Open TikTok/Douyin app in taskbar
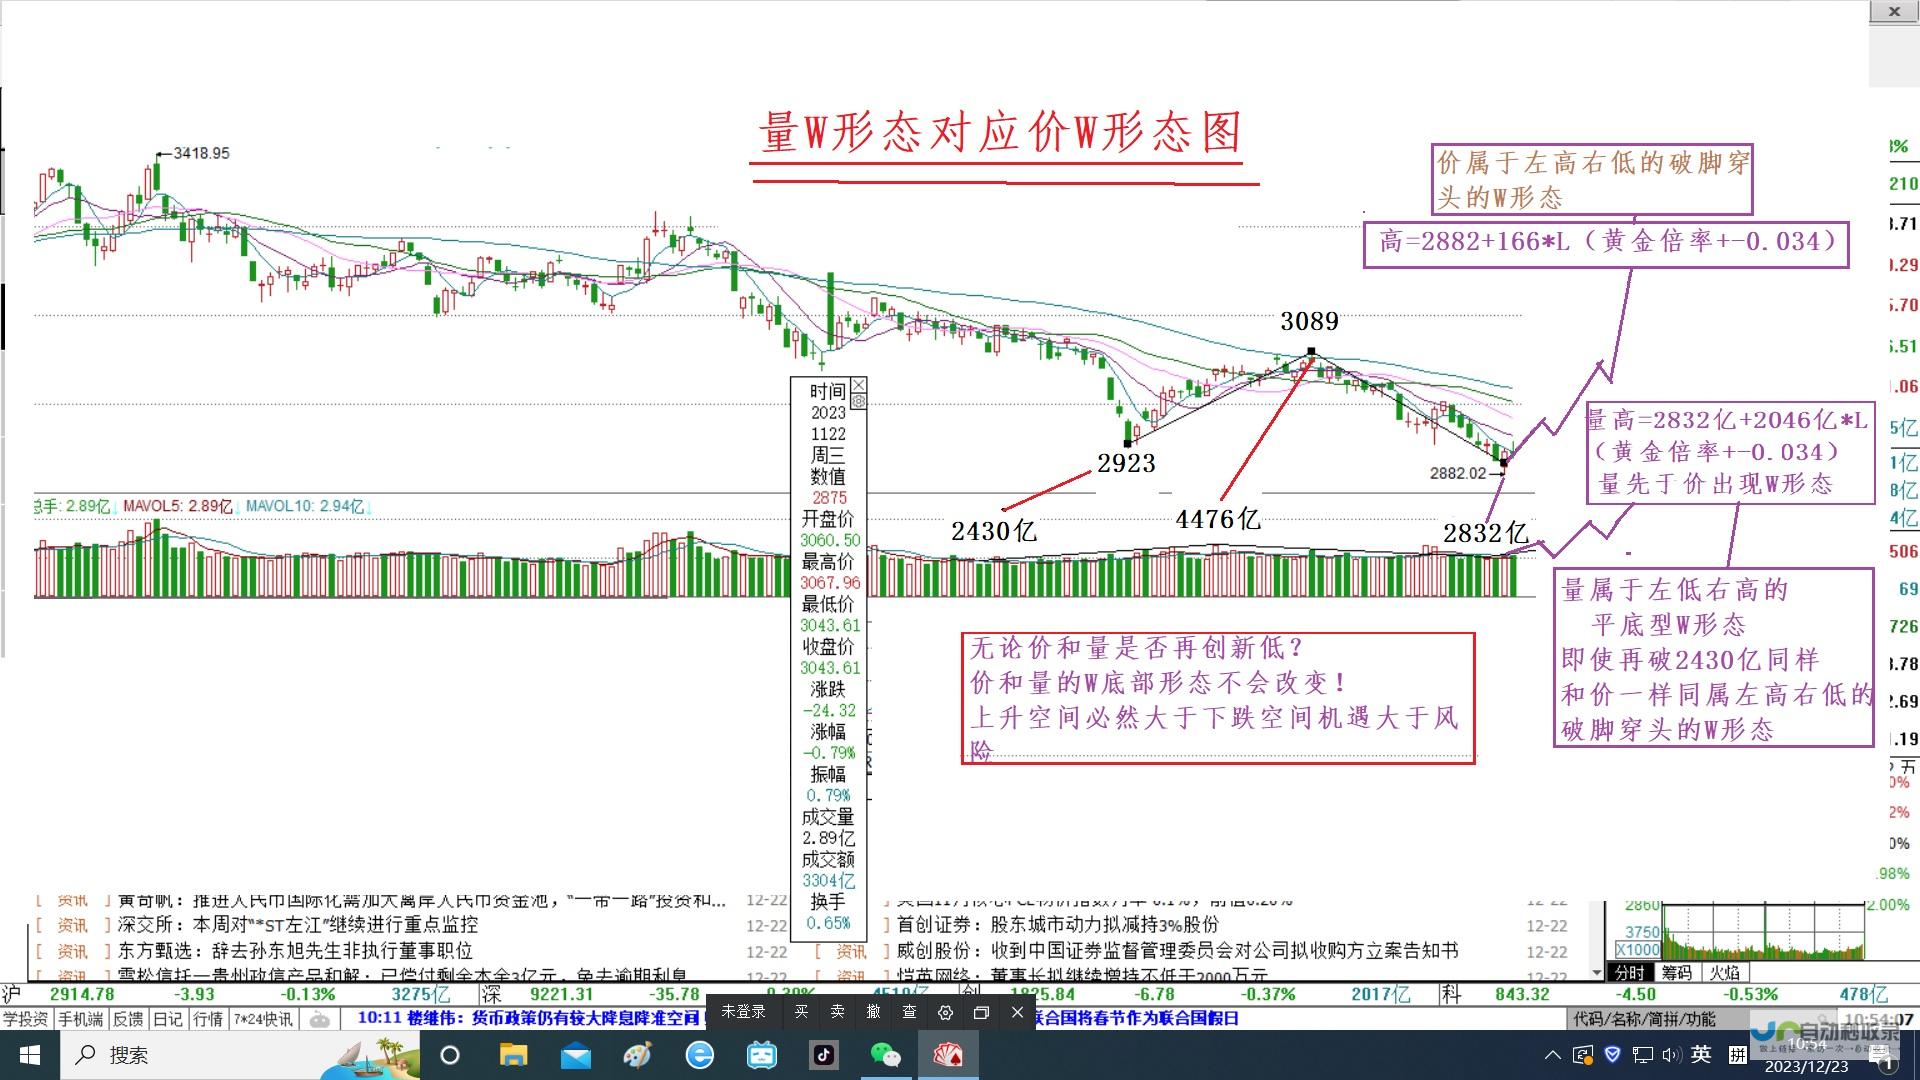 823,1055
